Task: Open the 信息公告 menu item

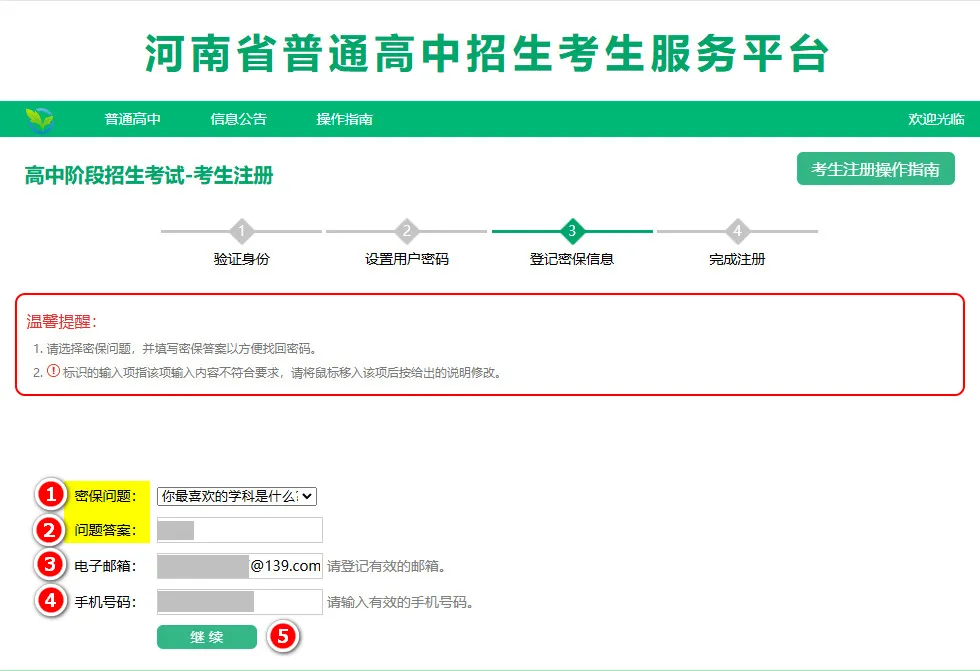Action: (242, 118)
